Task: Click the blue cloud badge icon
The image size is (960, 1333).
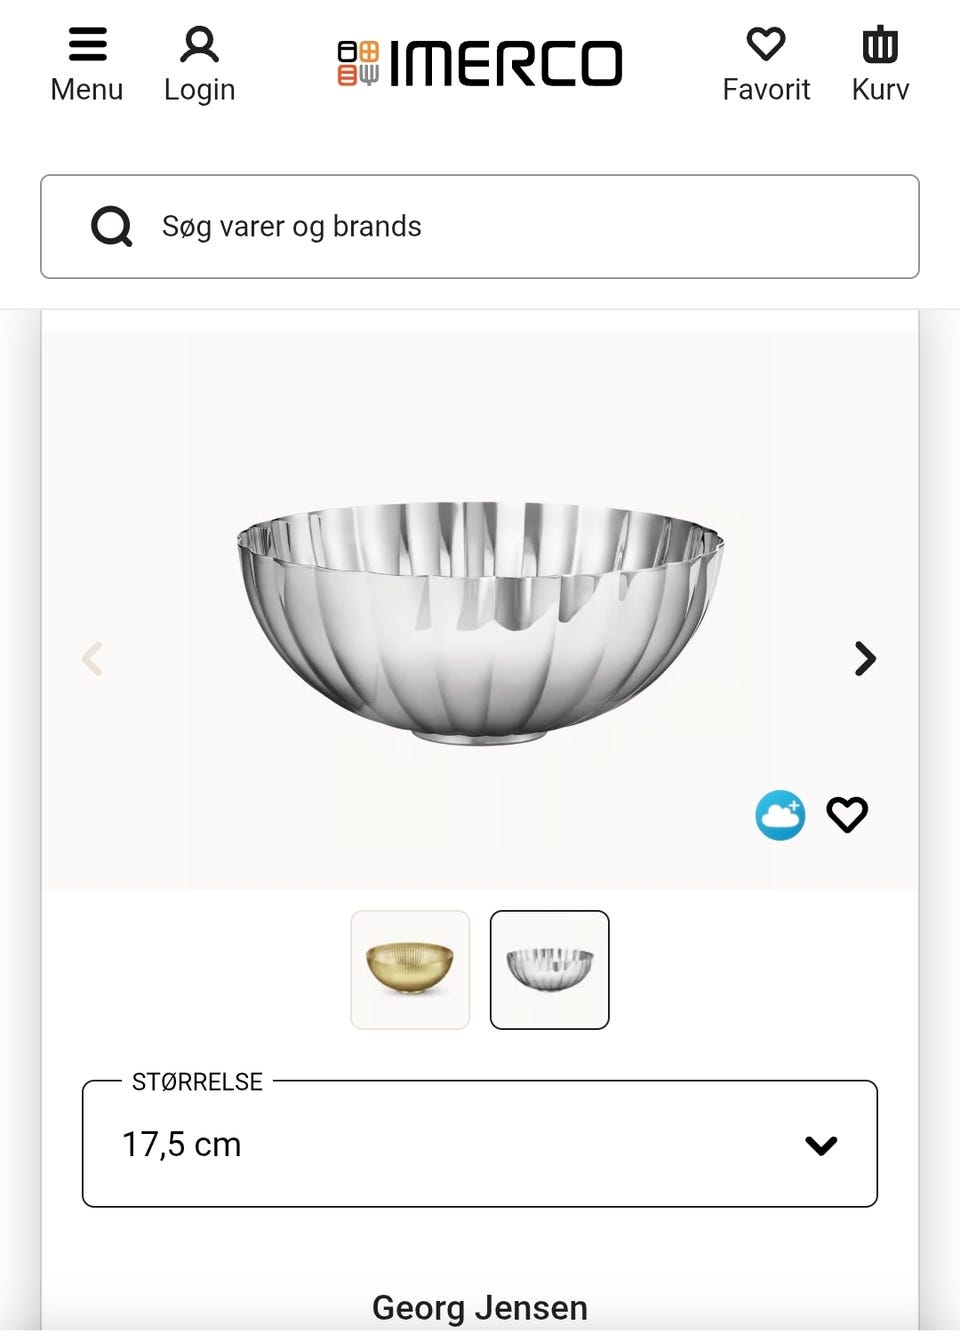Action: 780,815
